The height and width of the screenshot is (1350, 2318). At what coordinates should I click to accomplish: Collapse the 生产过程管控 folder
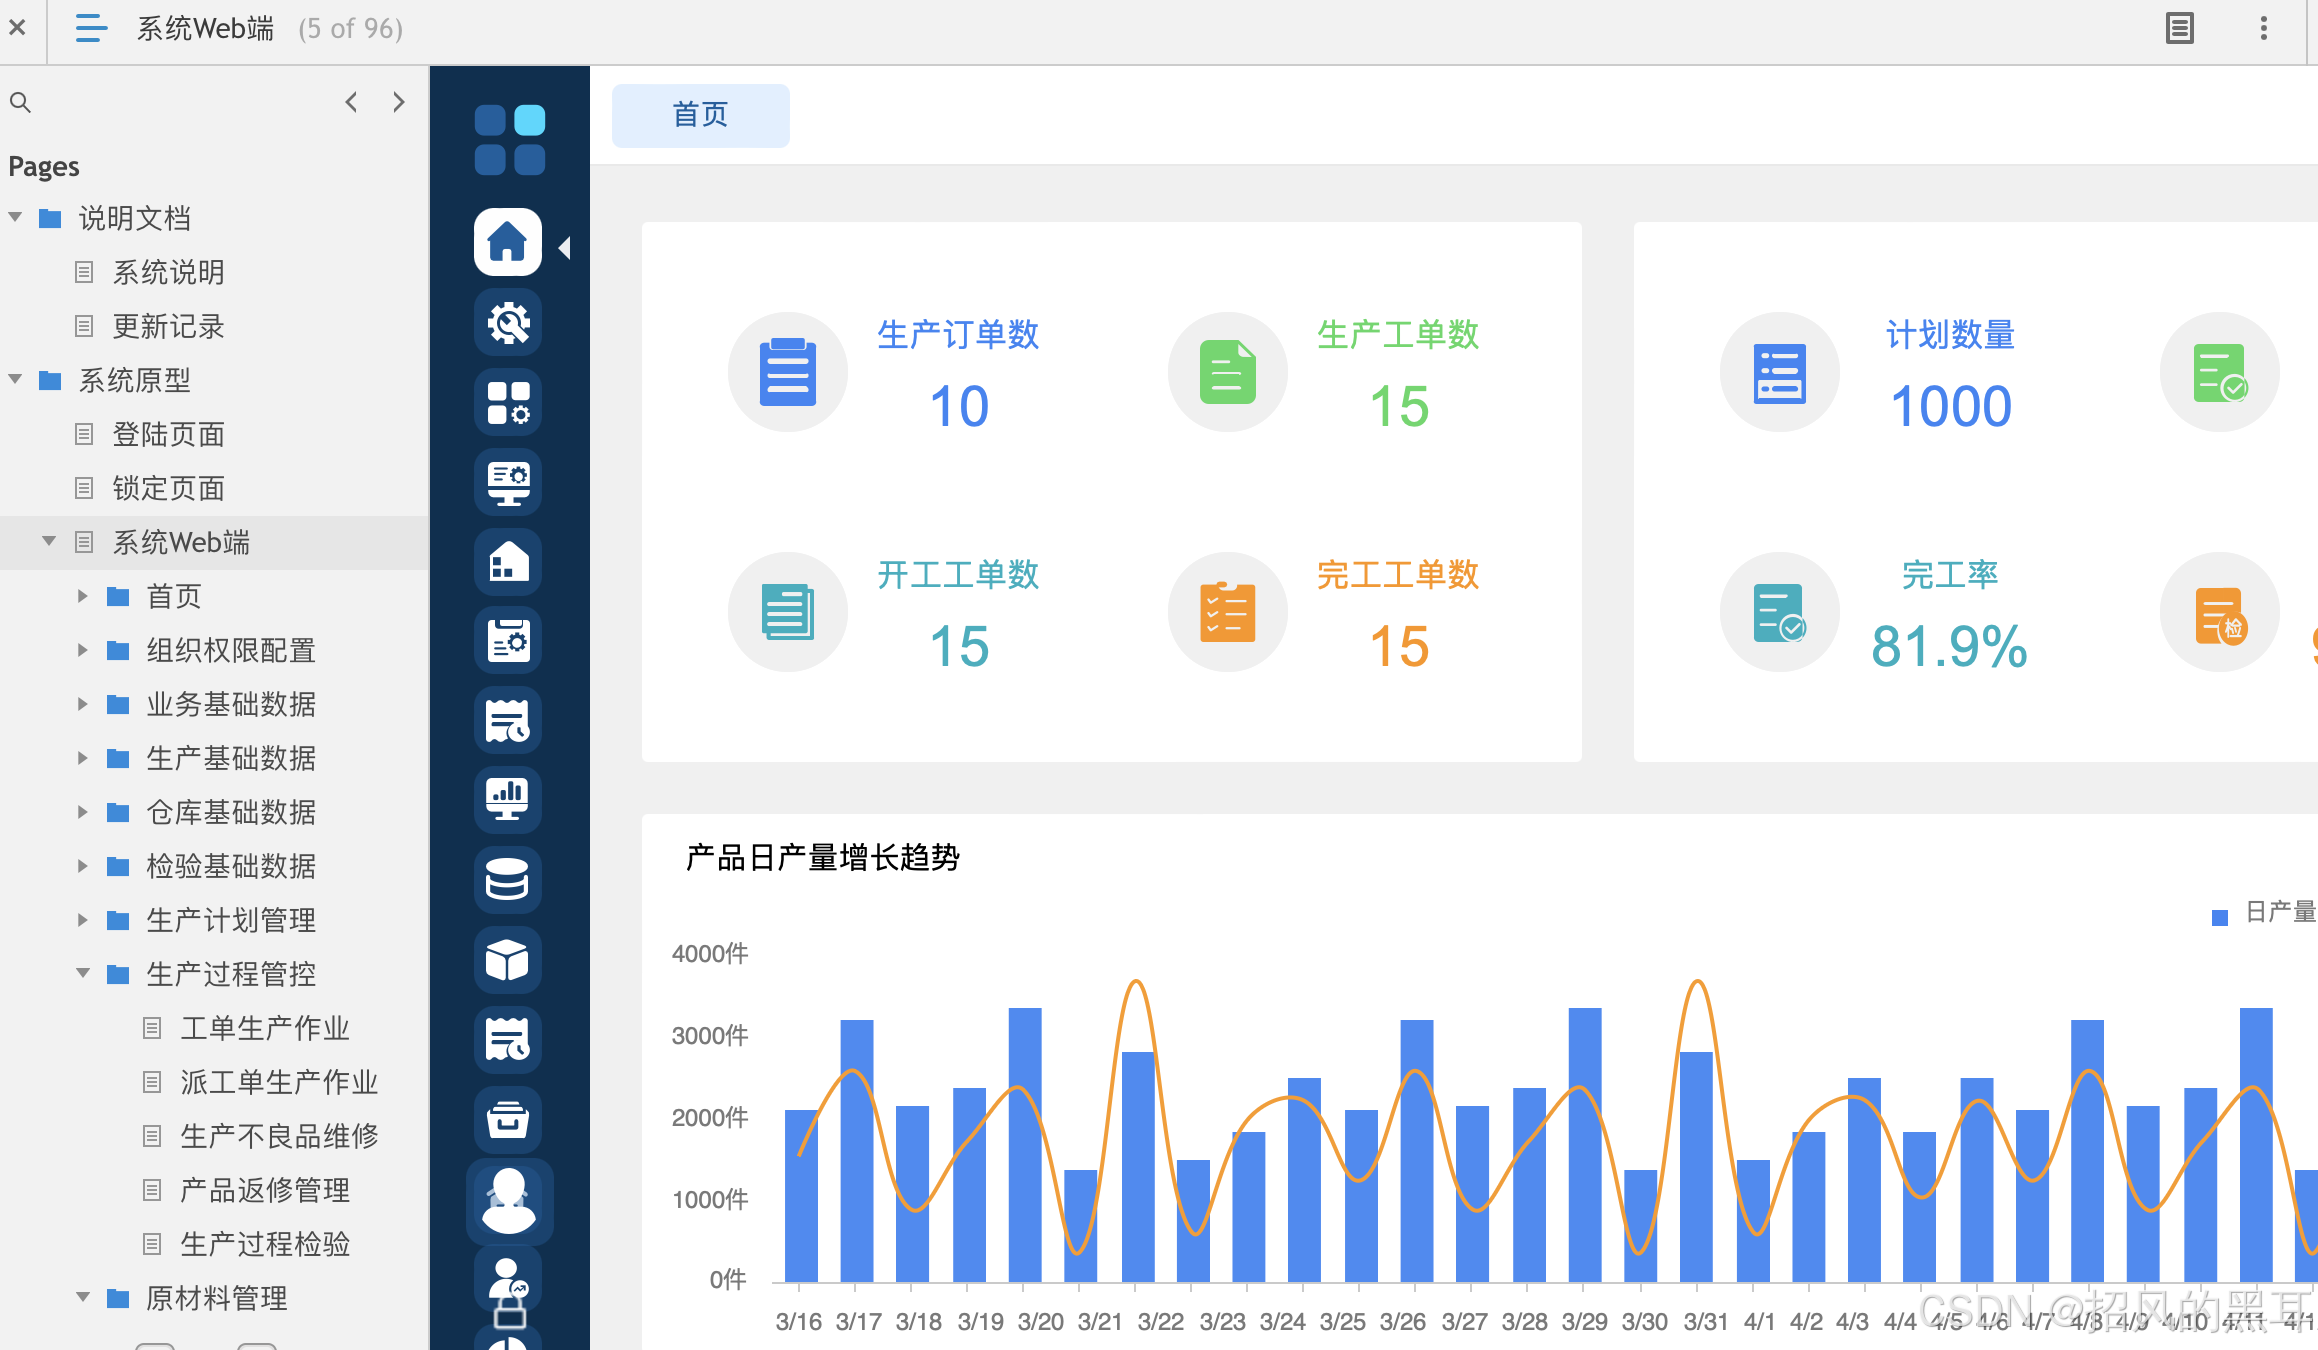(x=83, y=973)
